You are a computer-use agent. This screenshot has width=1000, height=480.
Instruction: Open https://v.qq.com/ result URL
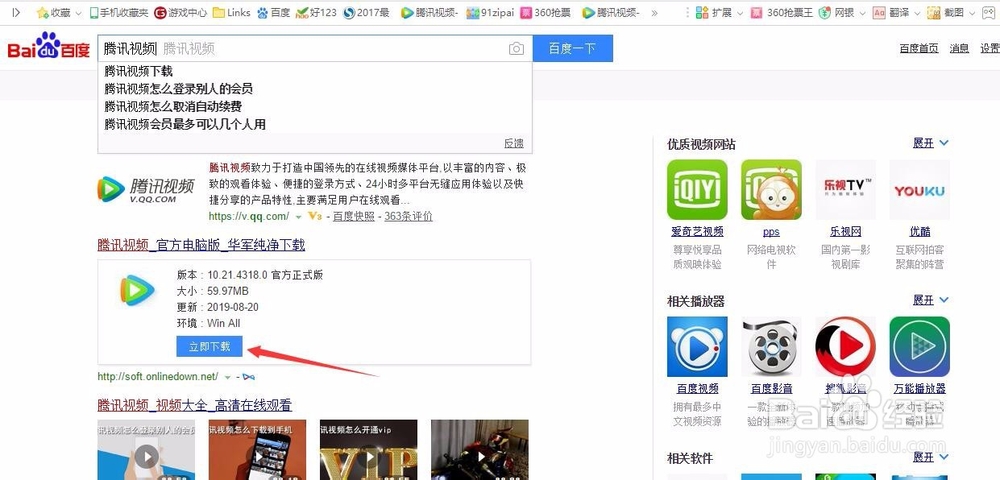pos(249,216)
